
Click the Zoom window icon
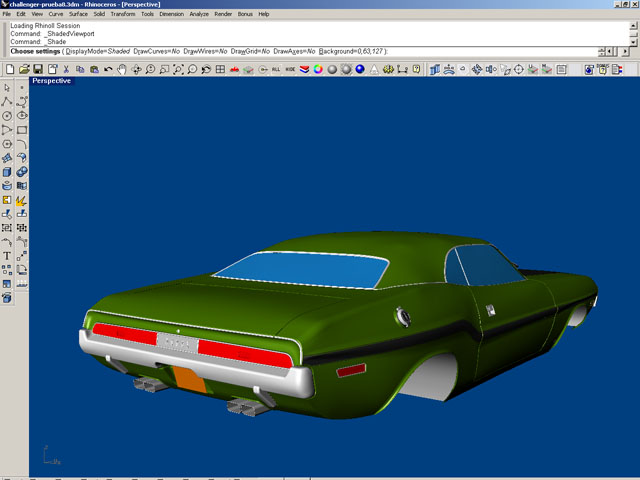164,69
